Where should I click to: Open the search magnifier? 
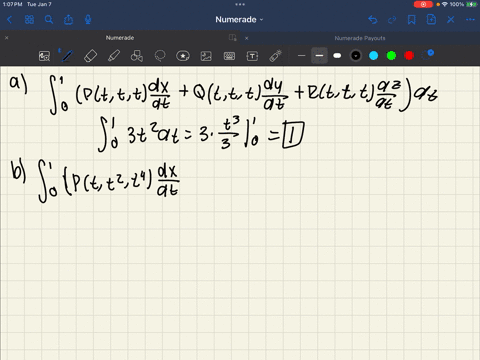49,20
